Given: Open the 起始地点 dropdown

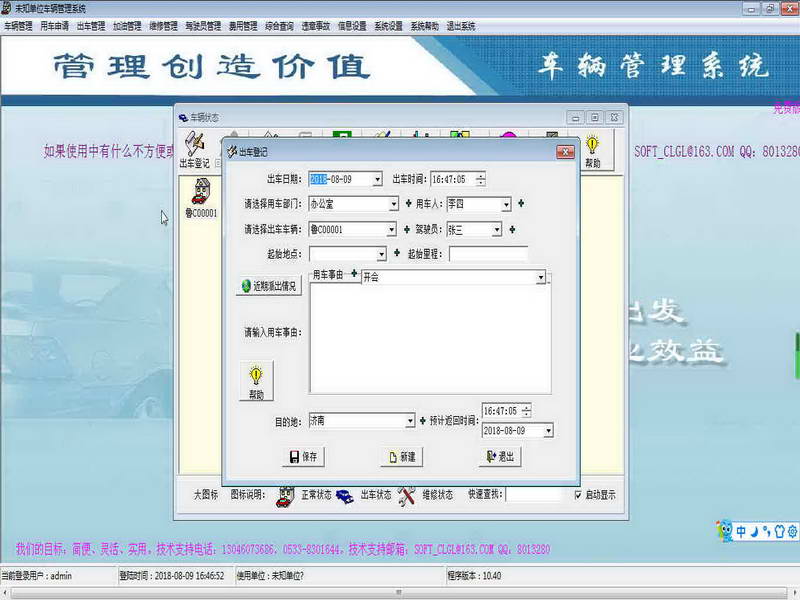Looking at the screenshot, I should (x=382, y=254).
